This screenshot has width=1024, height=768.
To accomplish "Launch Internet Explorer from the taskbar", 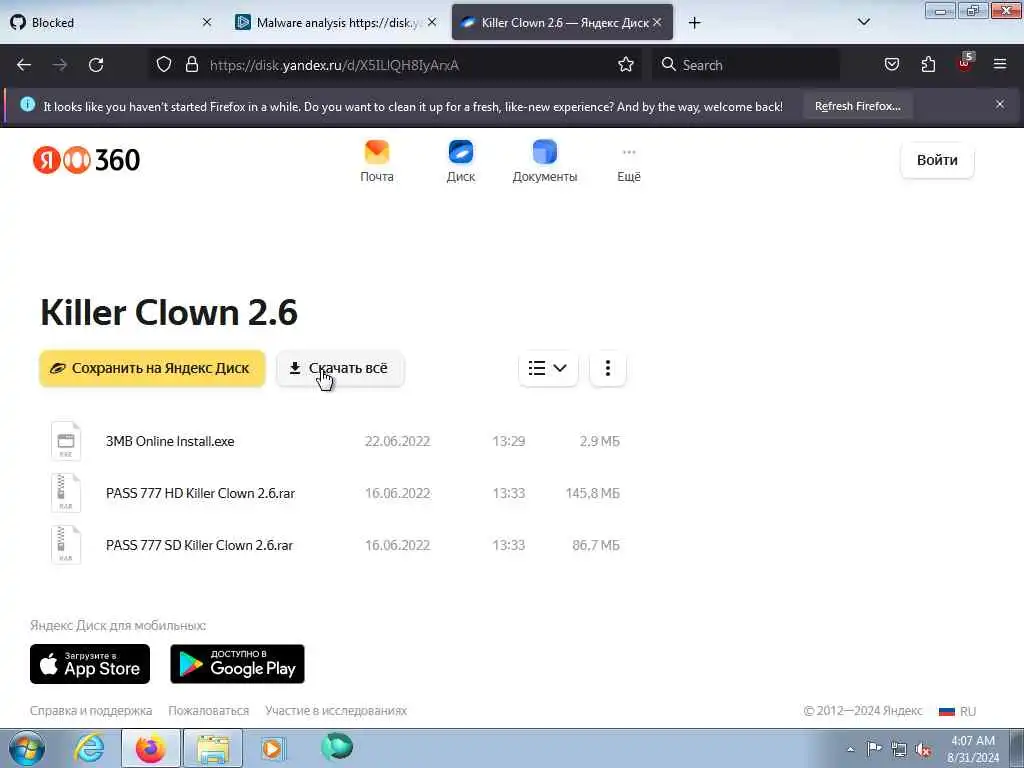I will tap(89, 748).
